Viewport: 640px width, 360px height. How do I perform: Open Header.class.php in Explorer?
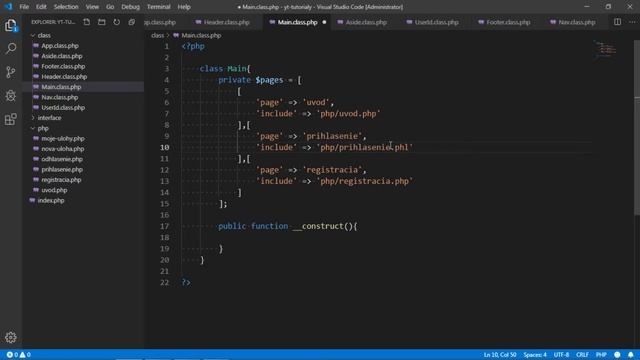64,77
